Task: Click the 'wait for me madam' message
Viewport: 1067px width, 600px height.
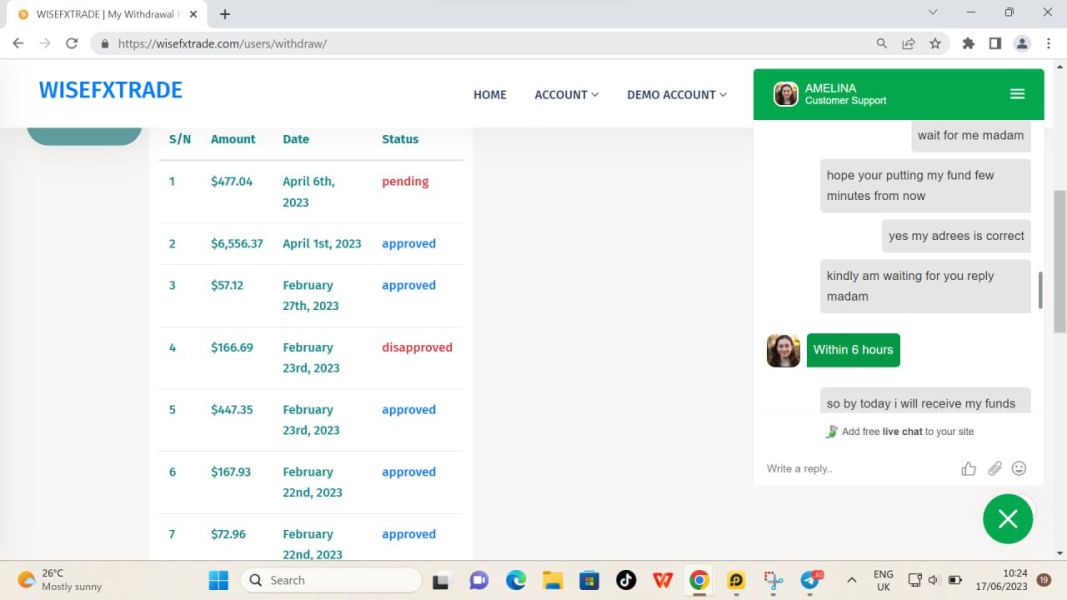Action: click(970, 135)
